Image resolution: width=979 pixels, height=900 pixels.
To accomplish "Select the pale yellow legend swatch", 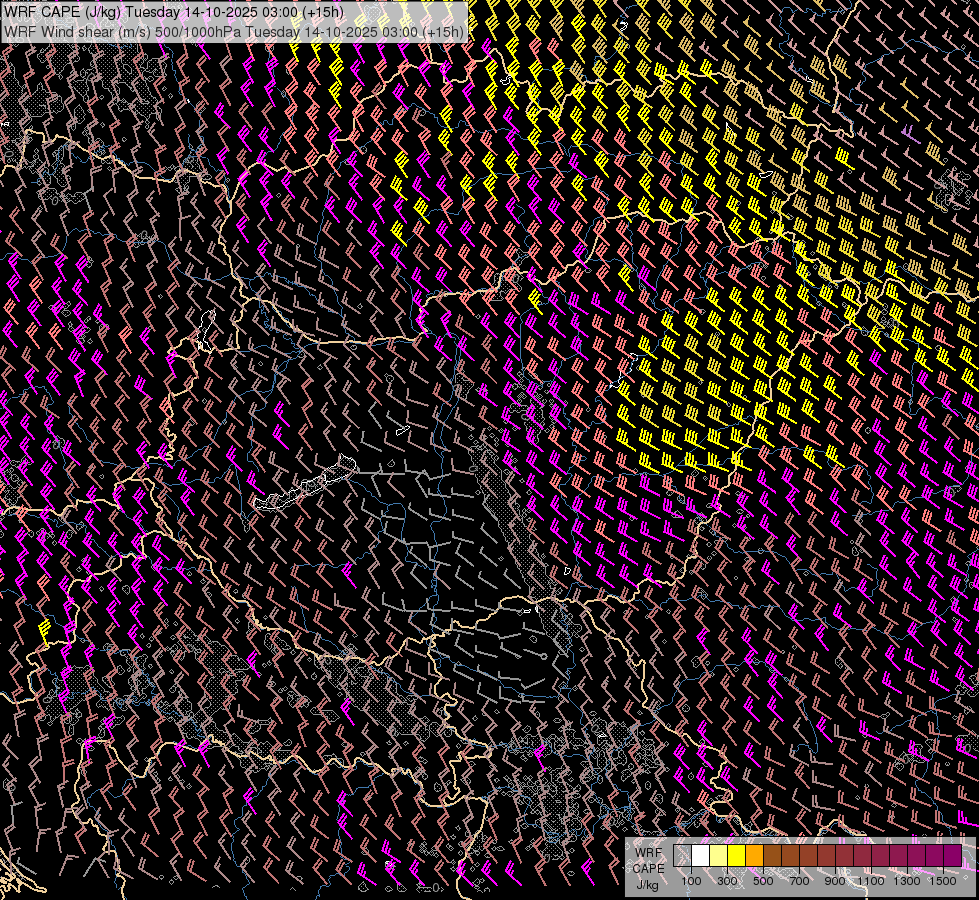I will pos(719,856).
